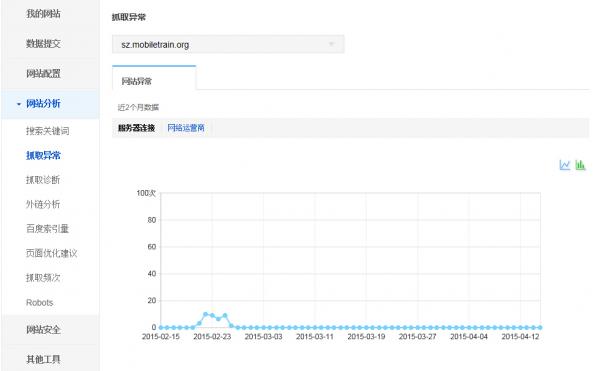Viewport: 600px width, 371px height.
Task: Open 数据提交 in the sidebar
Action: coord(43,44)
